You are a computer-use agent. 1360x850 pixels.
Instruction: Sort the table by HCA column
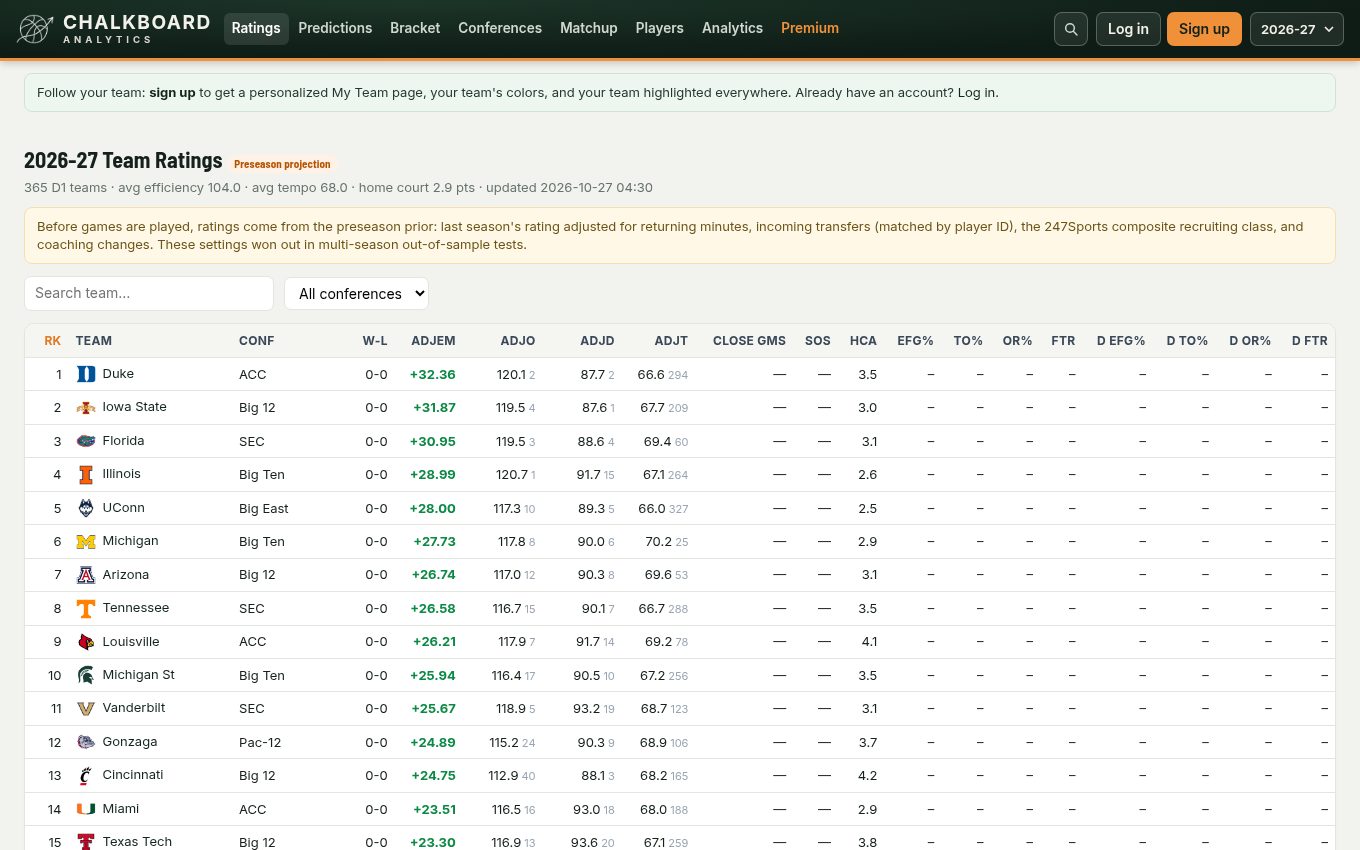[x=863, y=341]
